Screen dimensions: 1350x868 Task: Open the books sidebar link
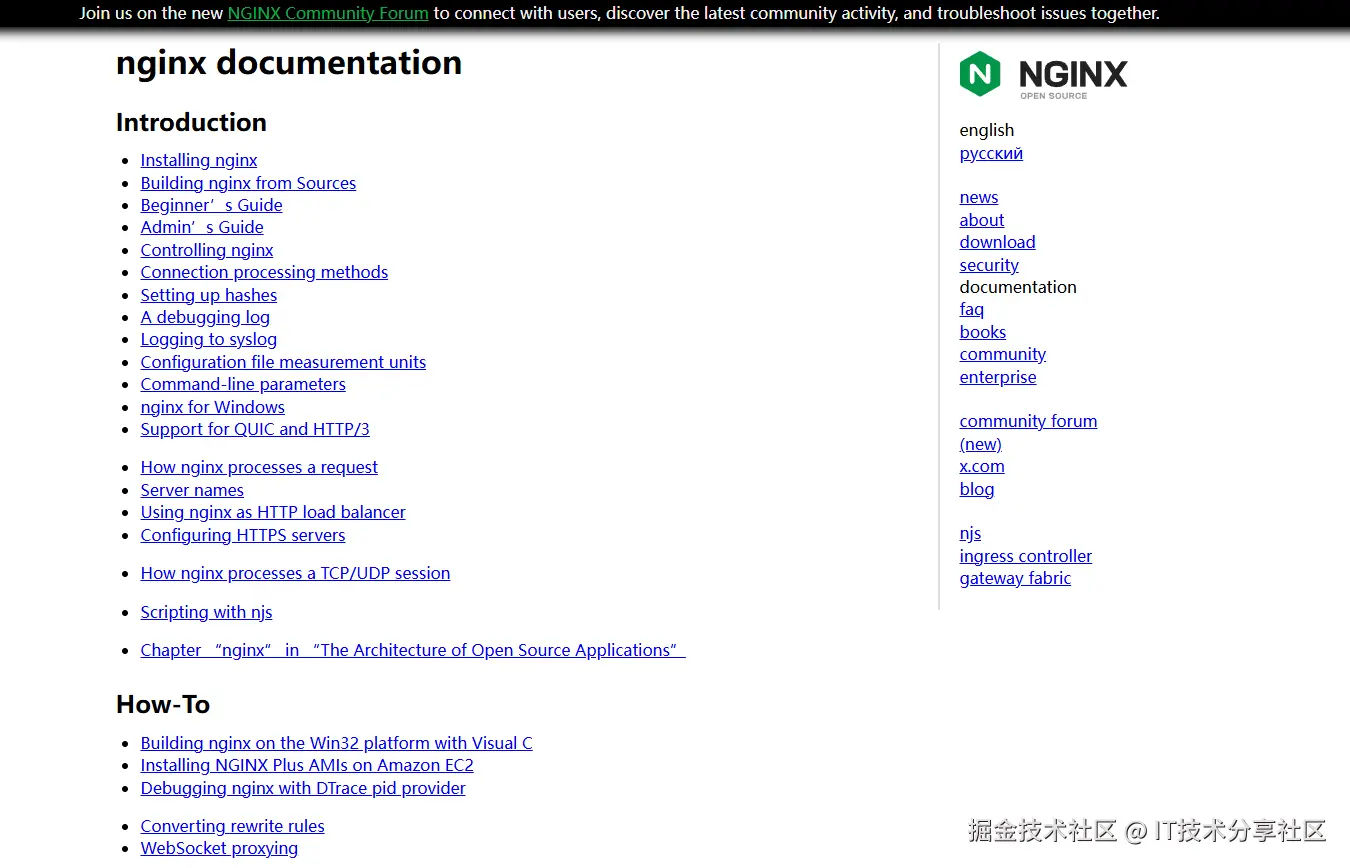pos(983,332)
